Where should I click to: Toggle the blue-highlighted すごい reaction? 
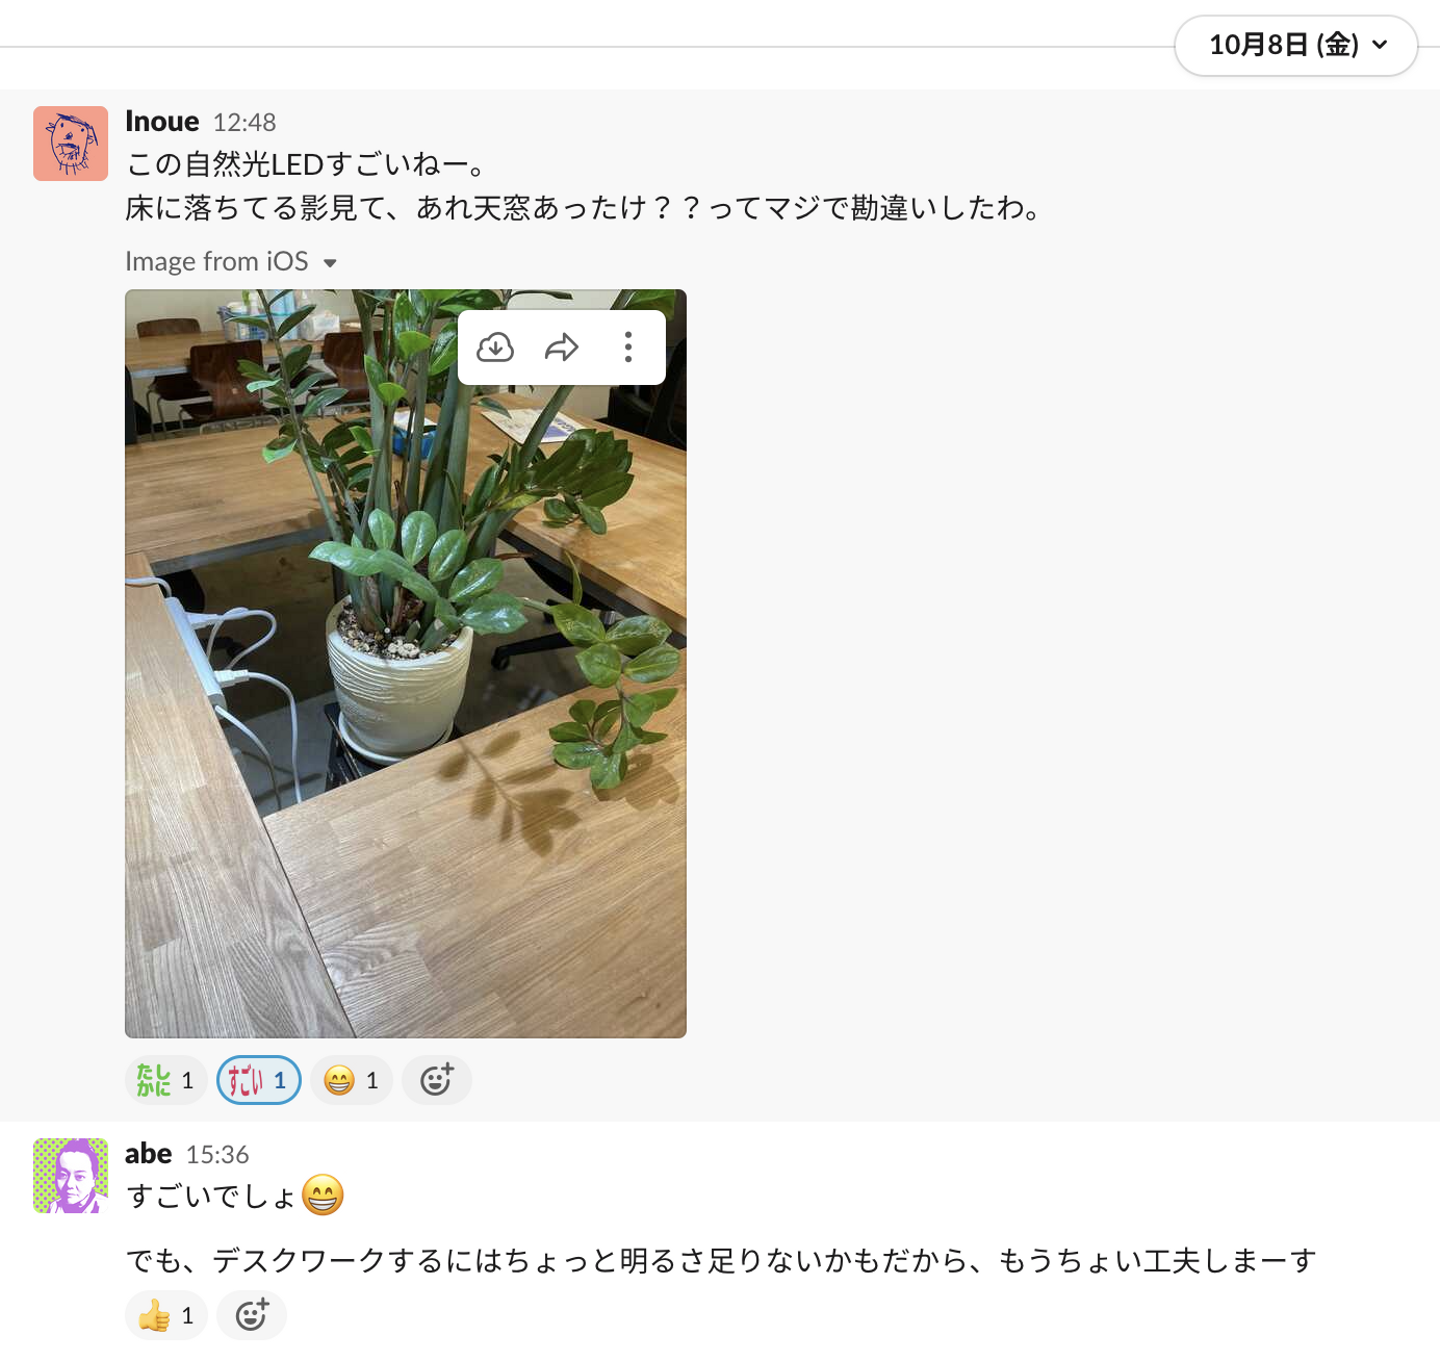coord(259,1080)
